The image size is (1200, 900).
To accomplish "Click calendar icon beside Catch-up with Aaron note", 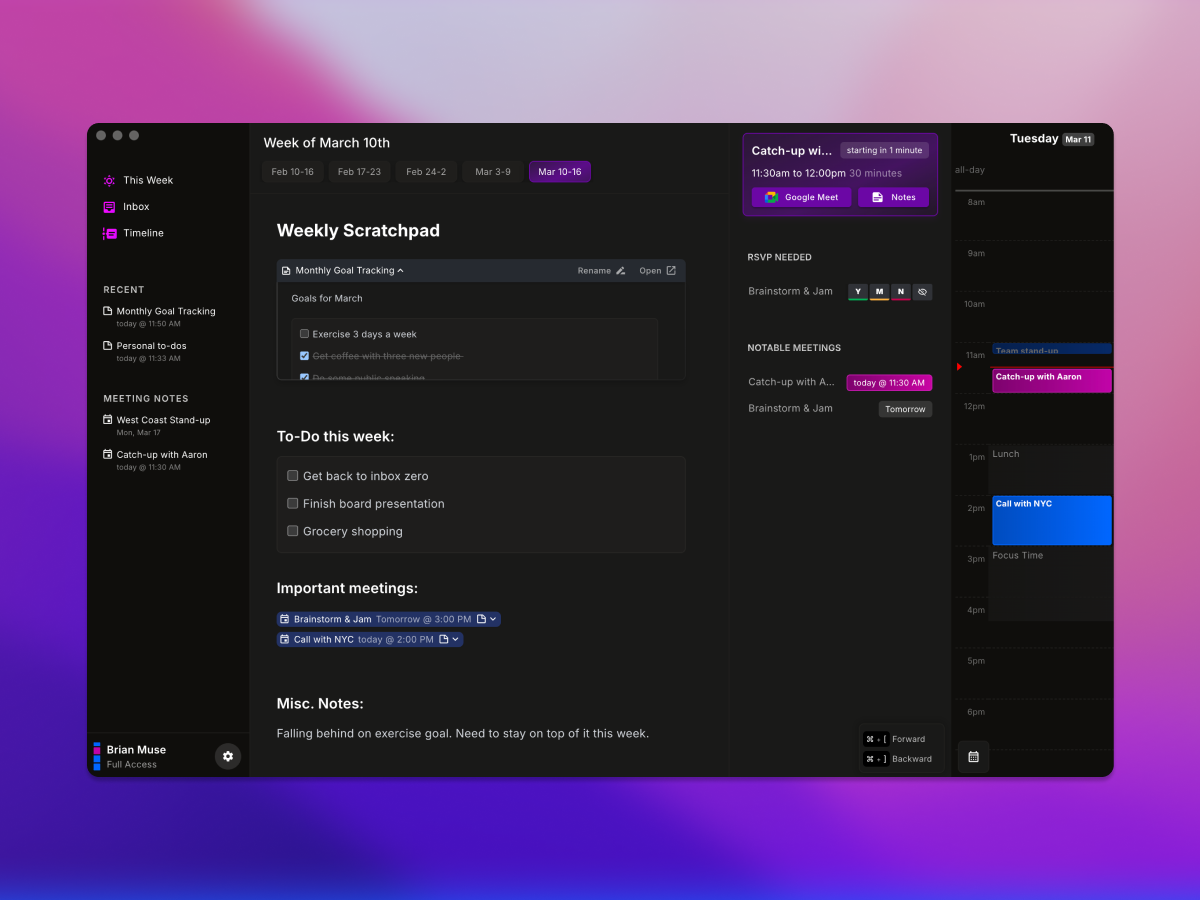I will point(108,454).
